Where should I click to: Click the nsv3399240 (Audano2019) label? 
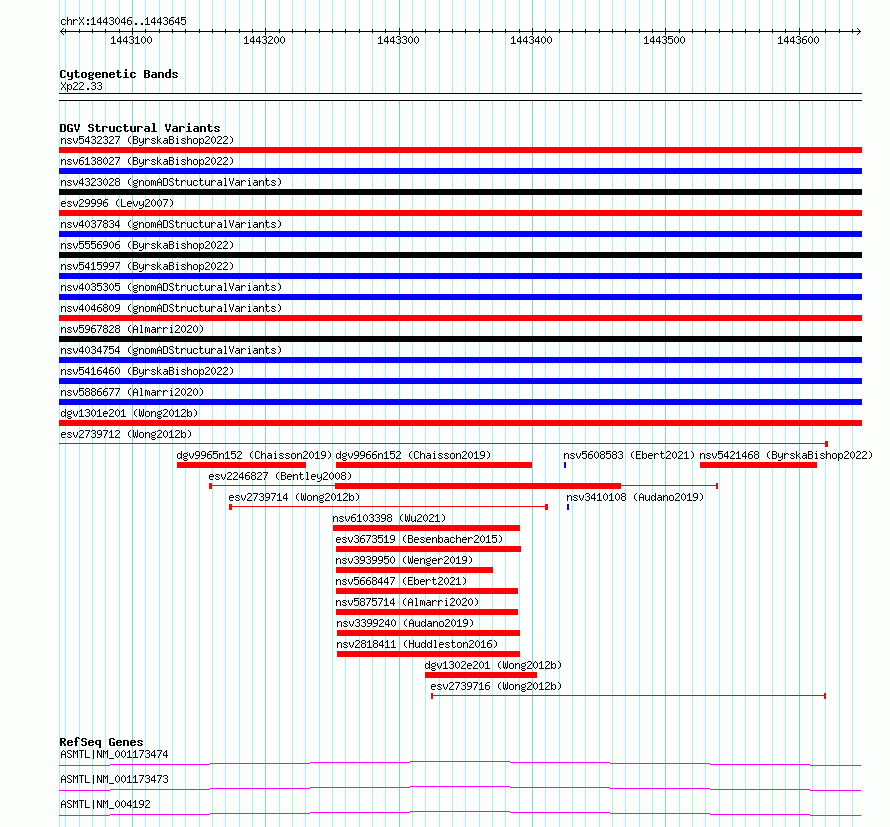coord(405,623)
